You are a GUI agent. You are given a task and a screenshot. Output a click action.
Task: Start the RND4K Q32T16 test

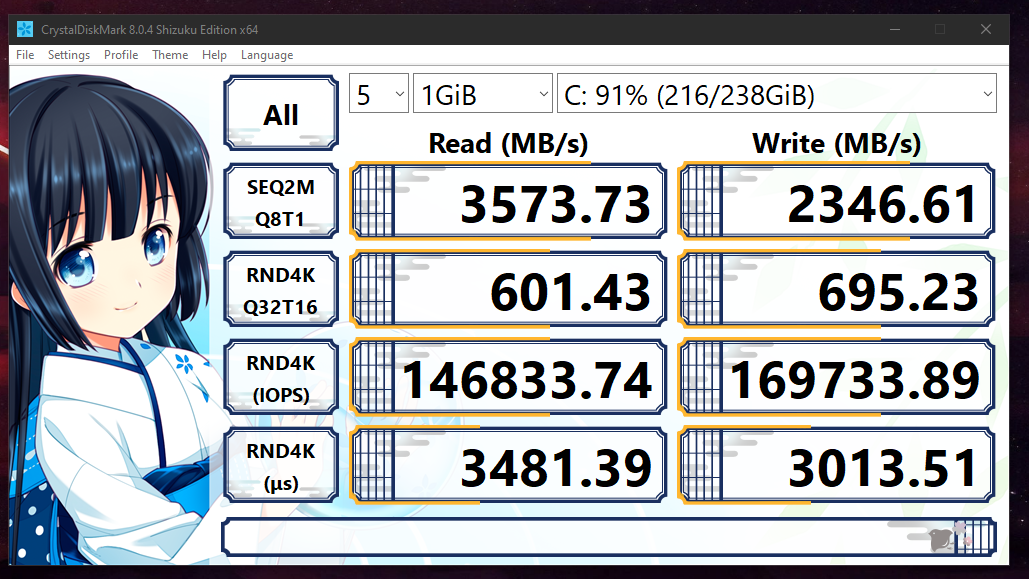pyautogui.click(x=281, y=290)
